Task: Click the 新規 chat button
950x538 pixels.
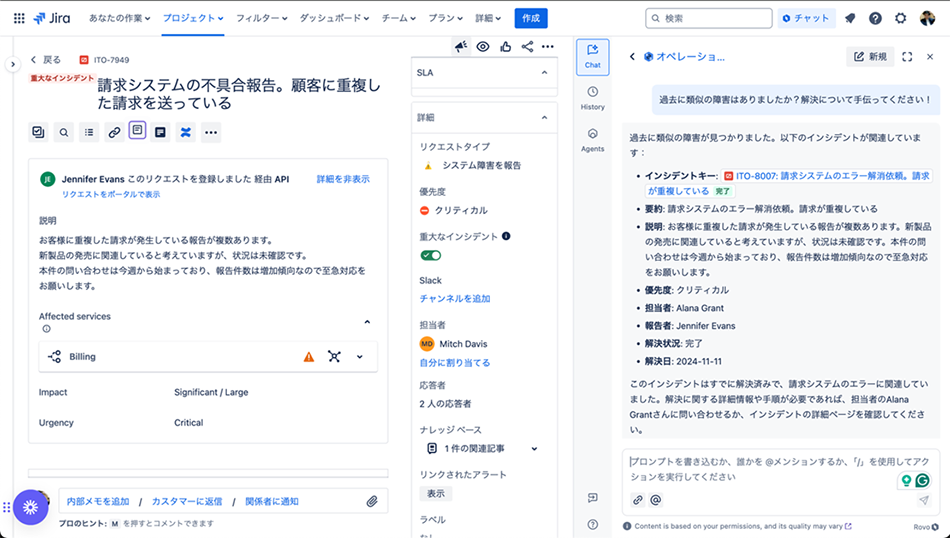Action: pyautogui.click(x=870, y=56)
